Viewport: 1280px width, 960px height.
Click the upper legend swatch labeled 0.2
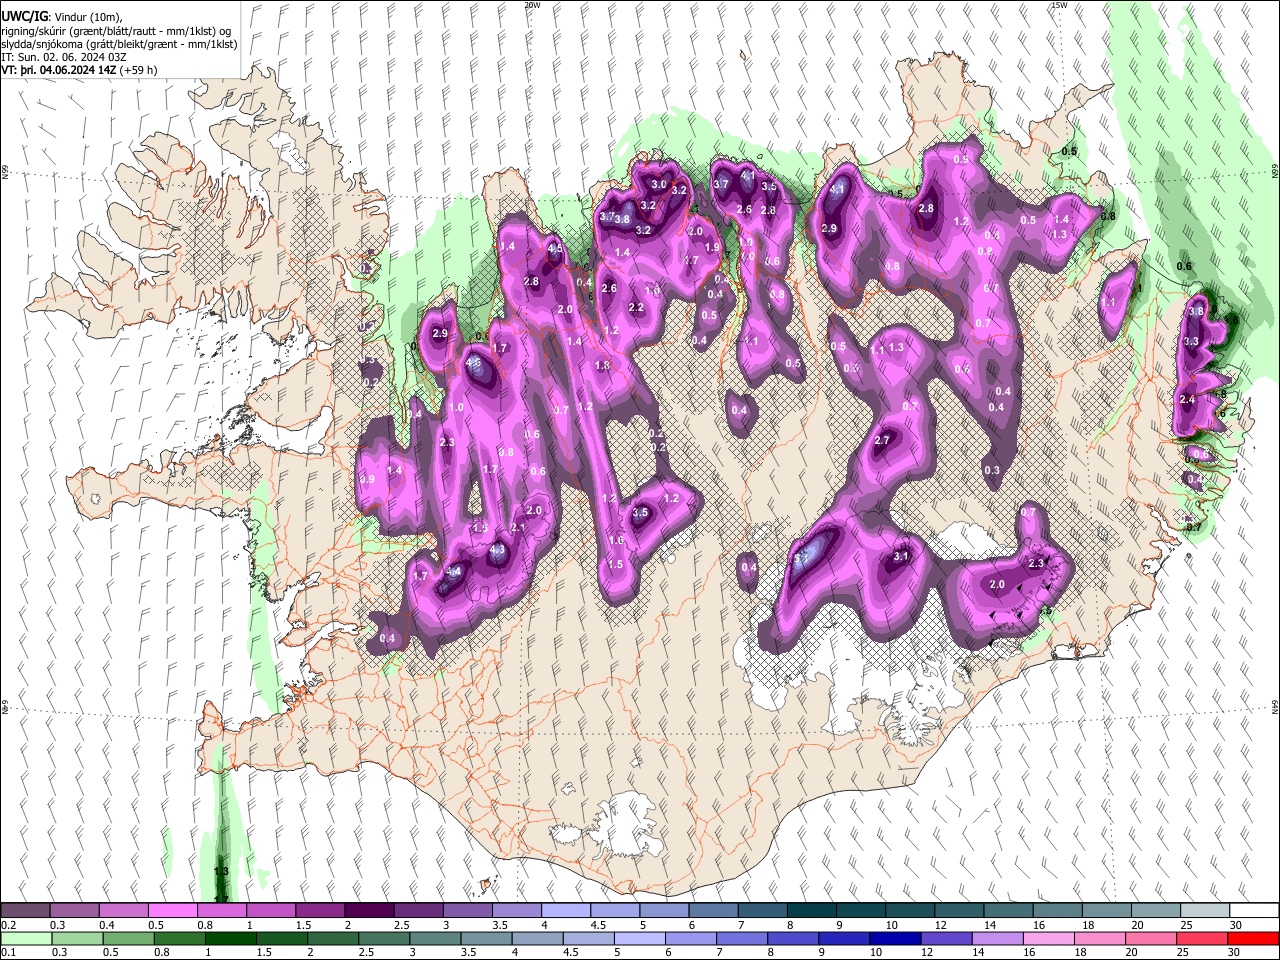pyautogui.click(x=25, y=911)
